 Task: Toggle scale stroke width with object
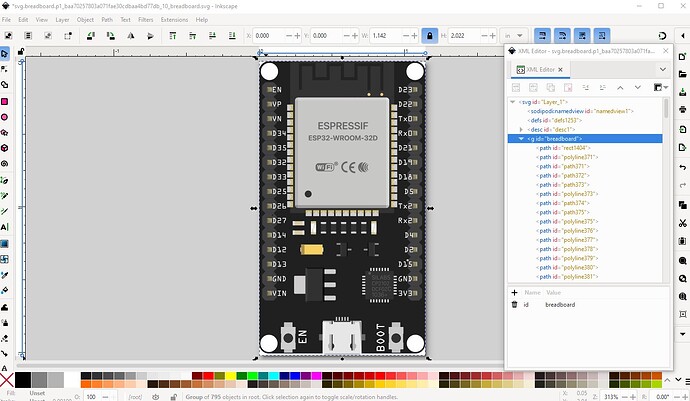pos(542,36)
